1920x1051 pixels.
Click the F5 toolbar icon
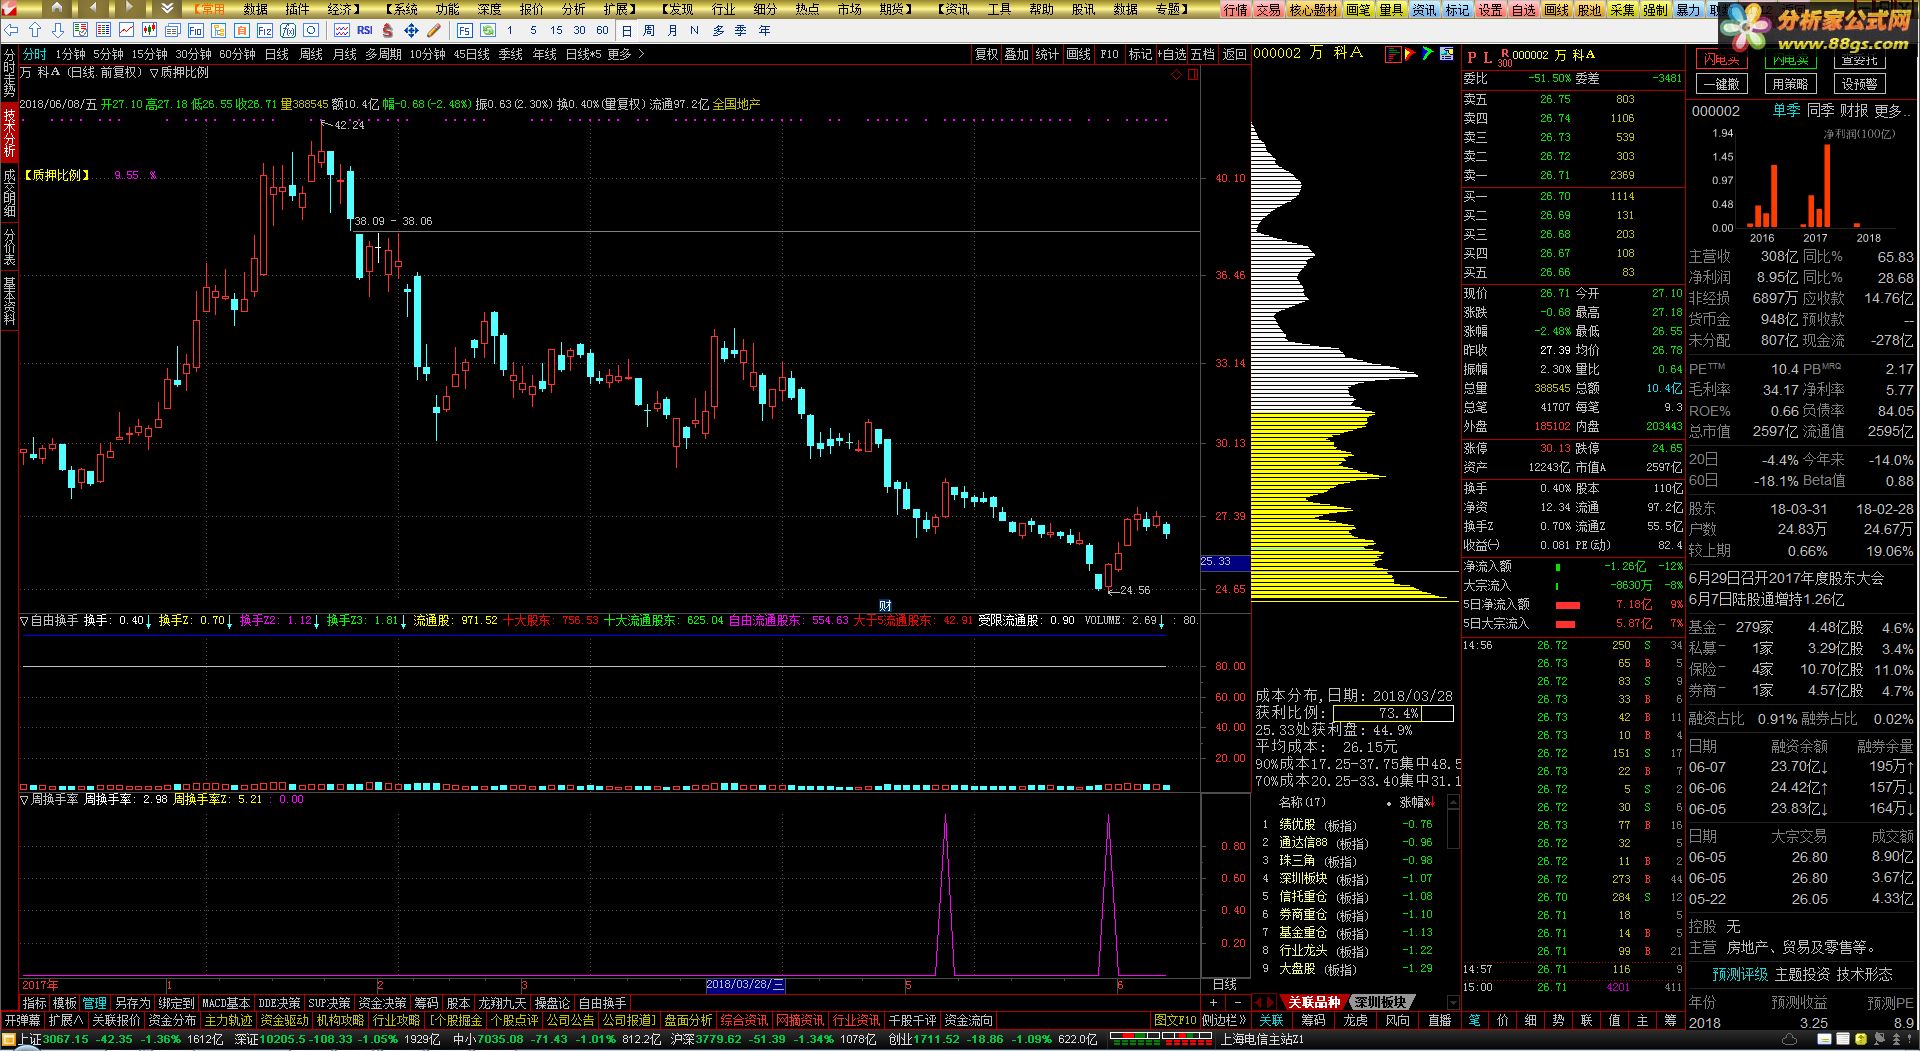pyautogui.click(x=464, y=30)
